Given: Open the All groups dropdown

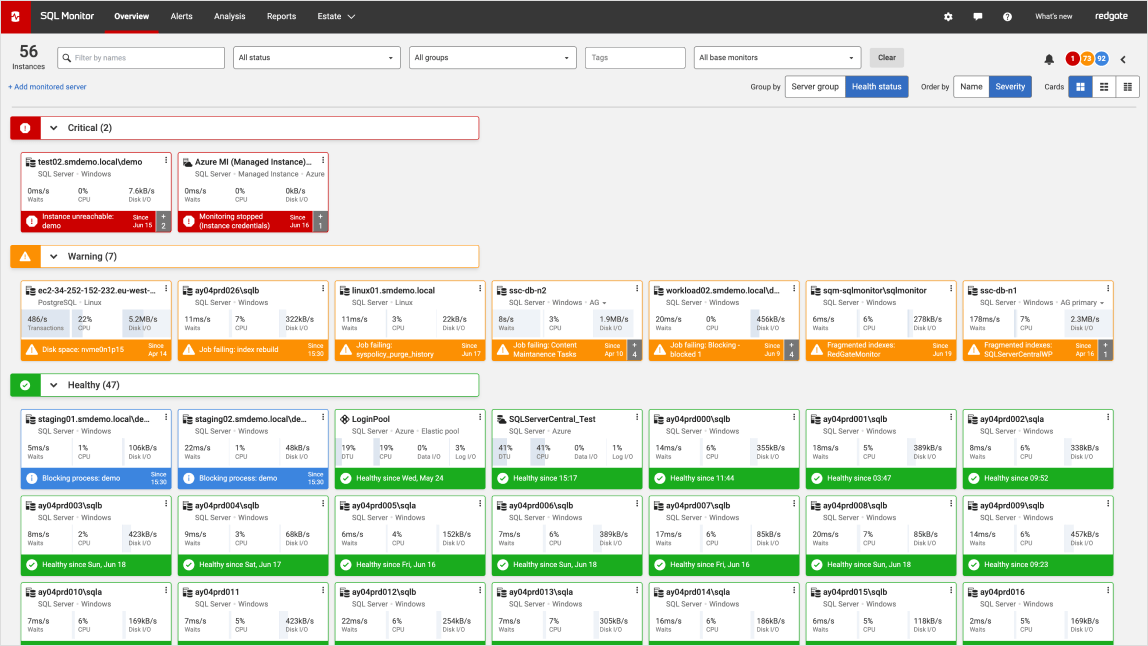Looking at the screenshot, I should pos(493,58).
